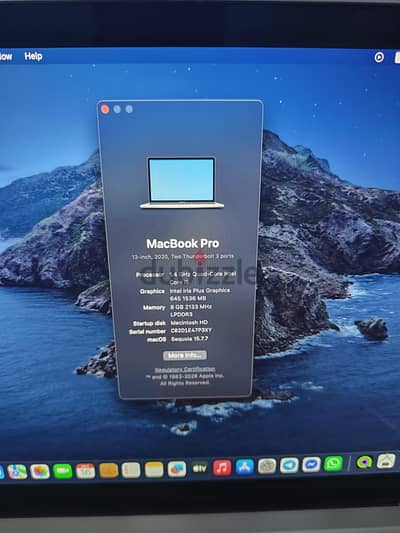Open the Help menu in menu bar
Viewport: 400px width, 533px height.
coord(33,56)
